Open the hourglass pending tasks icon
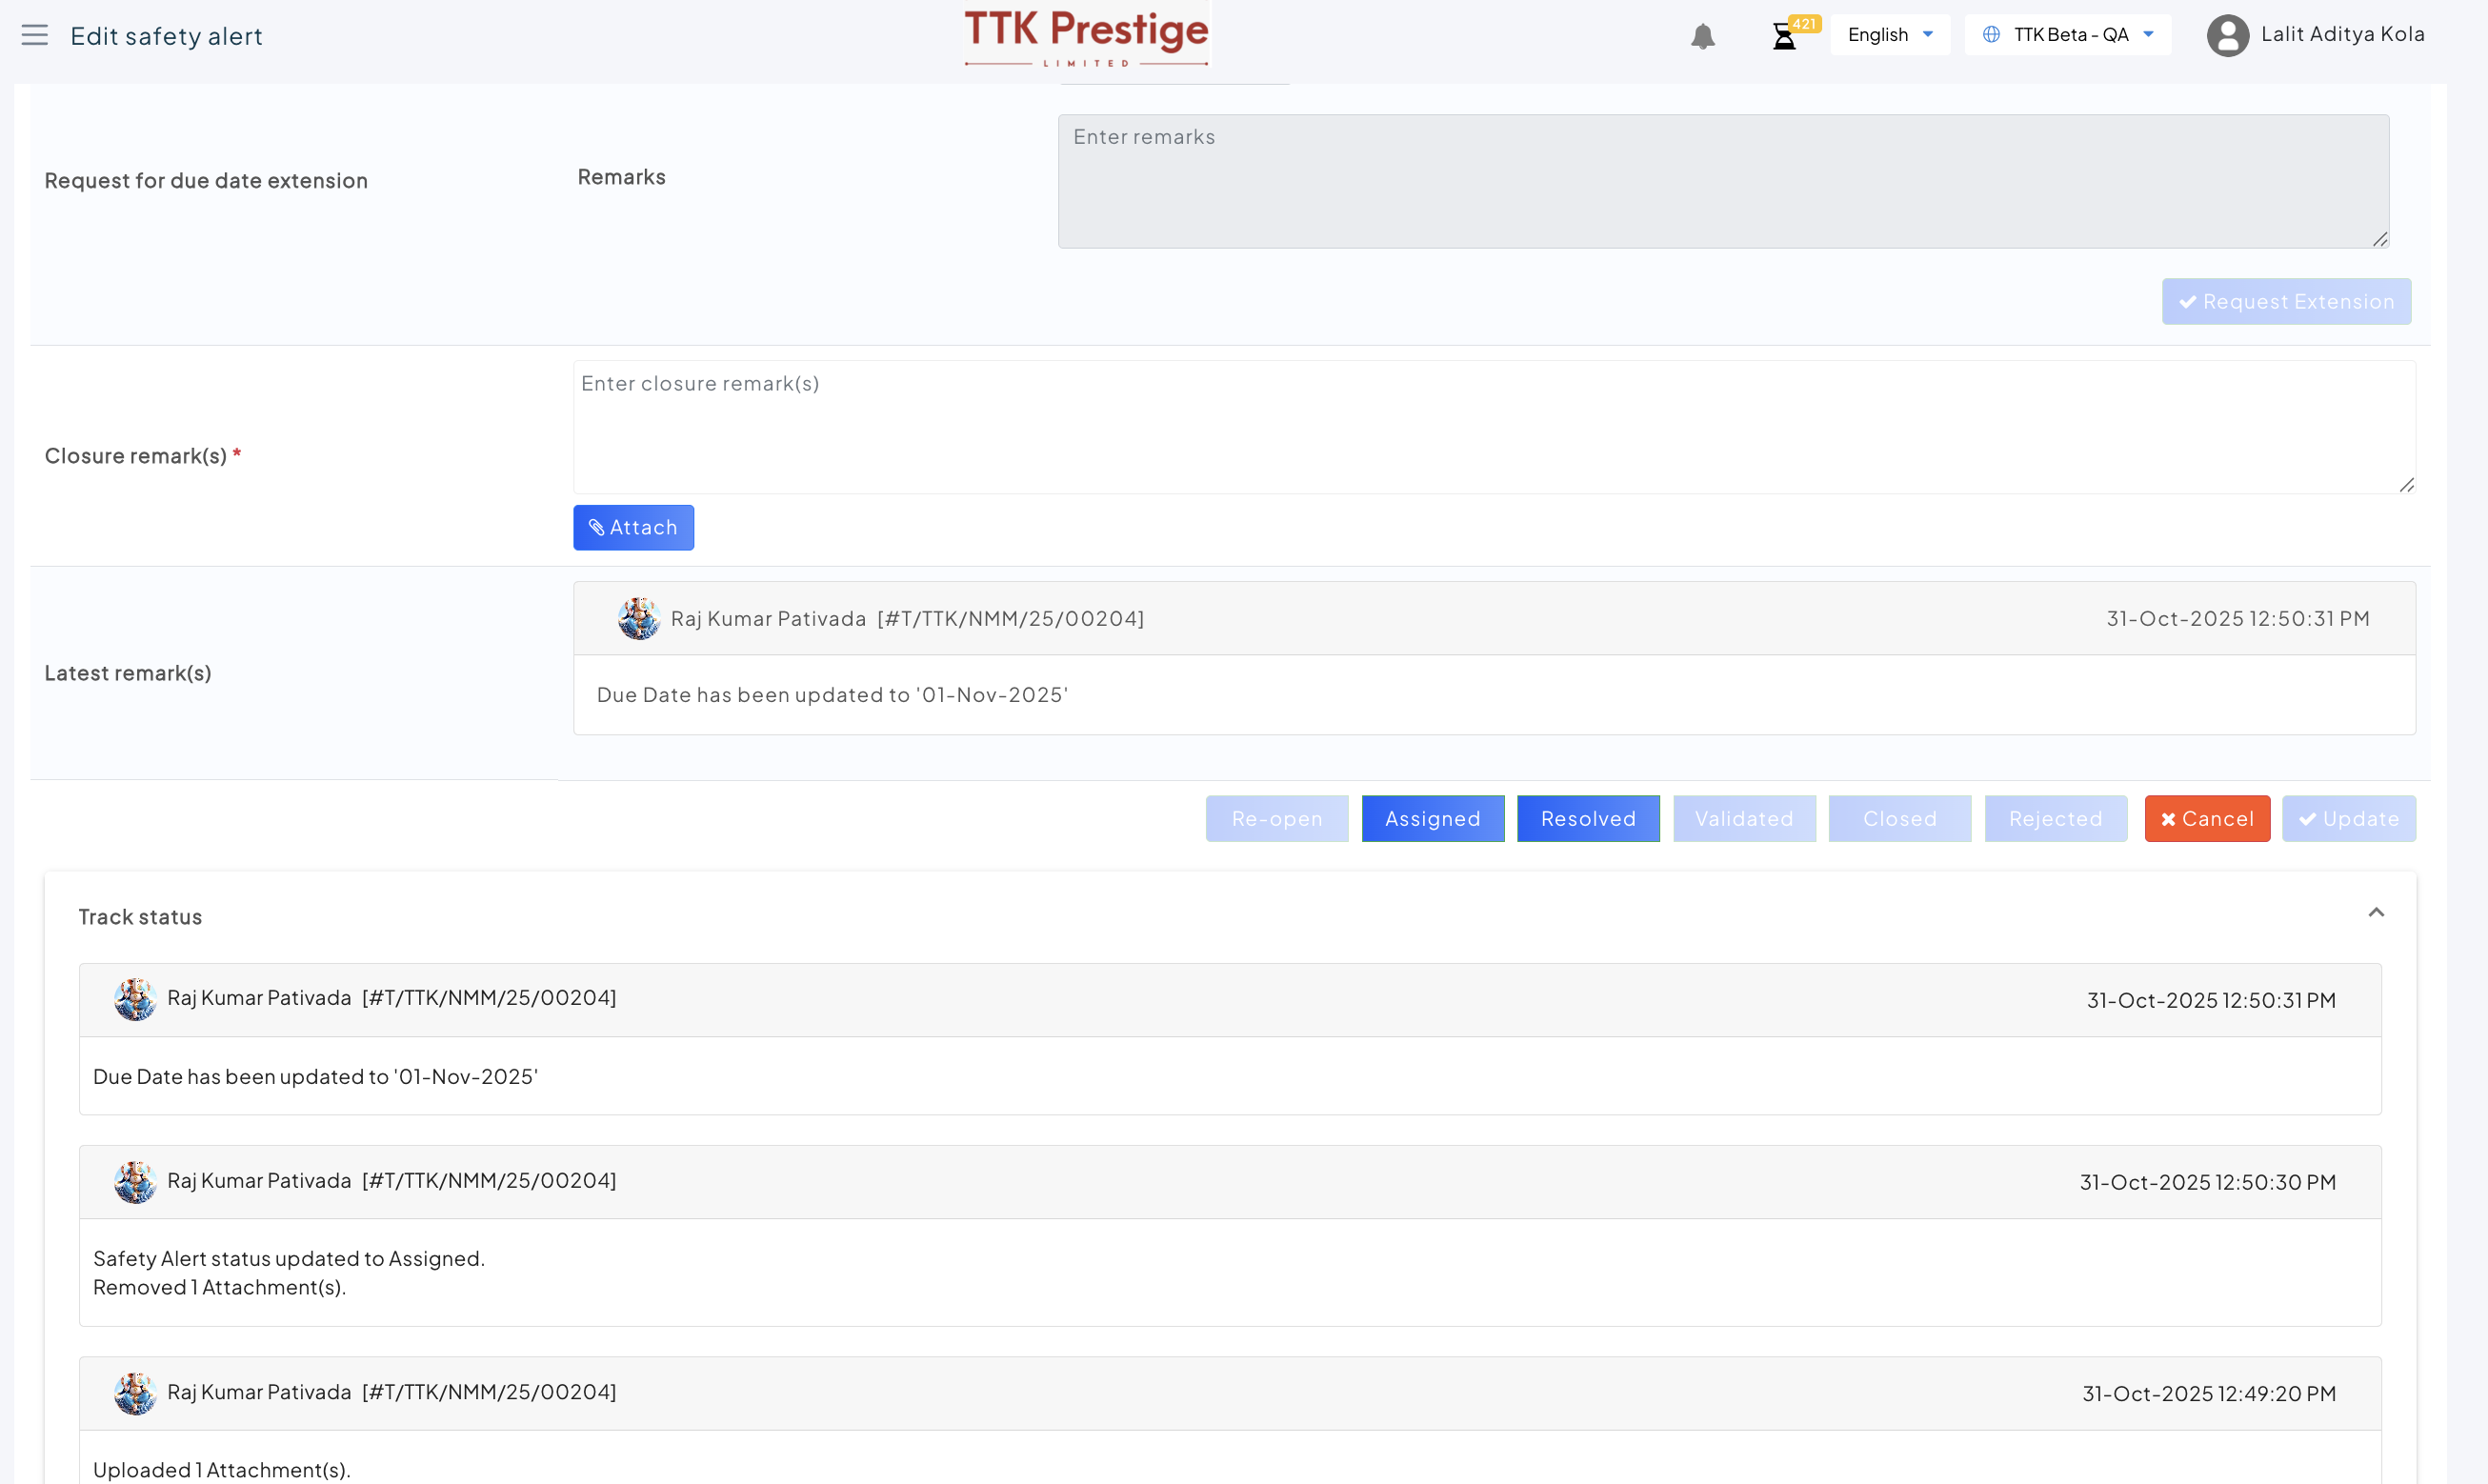 (1784, 37)
